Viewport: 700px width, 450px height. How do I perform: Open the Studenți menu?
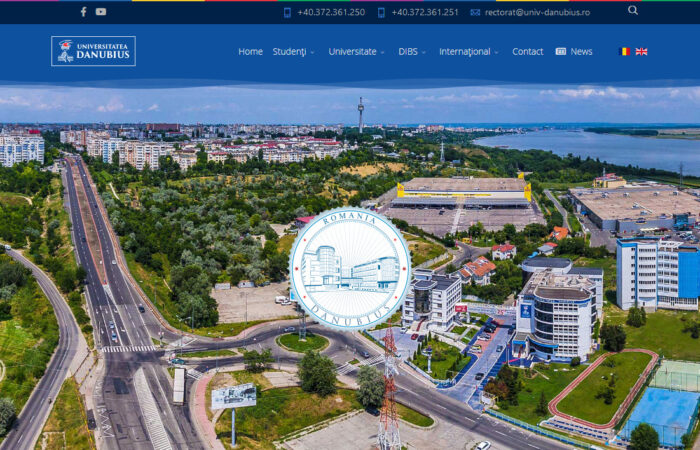point(289,52)
